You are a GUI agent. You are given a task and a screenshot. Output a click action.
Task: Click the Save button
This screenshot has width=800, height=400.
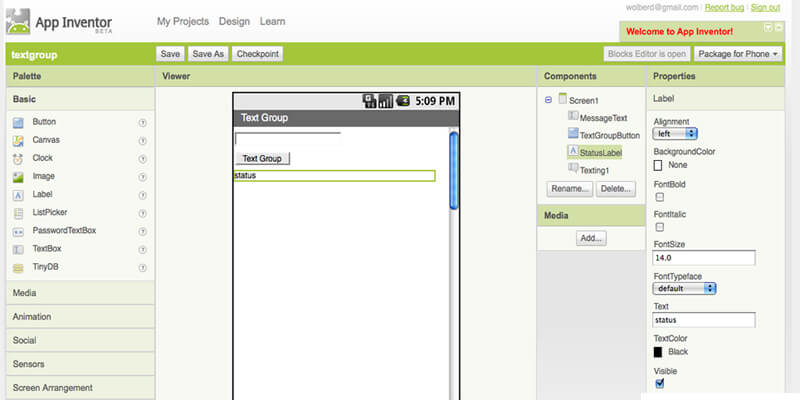[x=170, y=54]
